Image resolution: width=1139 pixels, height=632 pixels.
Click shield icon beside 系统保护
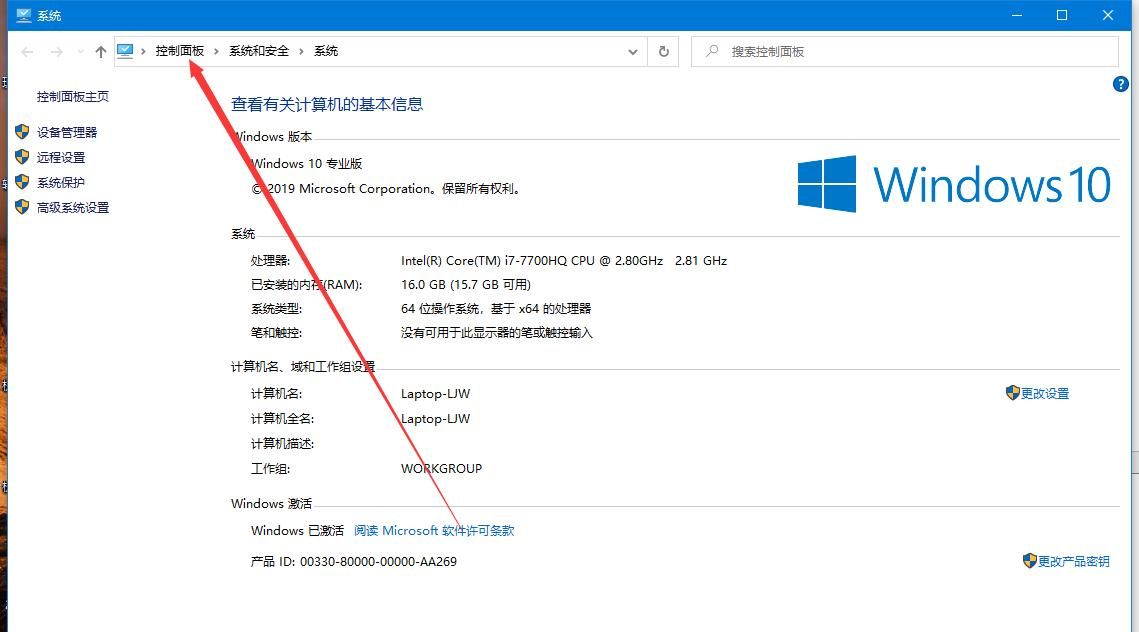tap(22, 182)
